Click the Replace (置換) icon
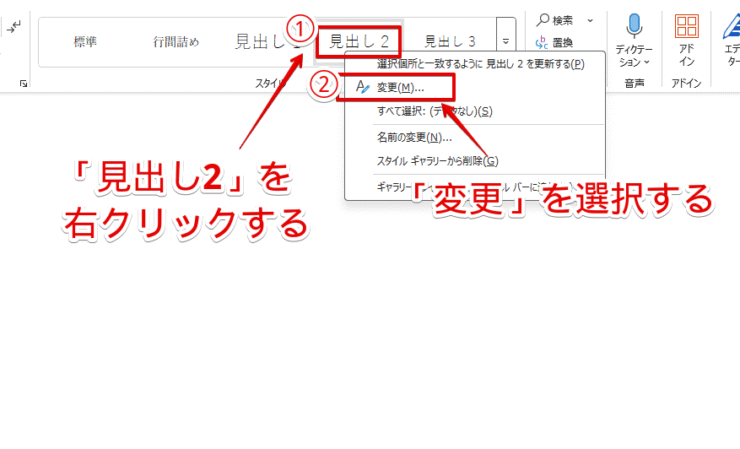This screenshot has height=449, width=740. [x=544, y=43]
